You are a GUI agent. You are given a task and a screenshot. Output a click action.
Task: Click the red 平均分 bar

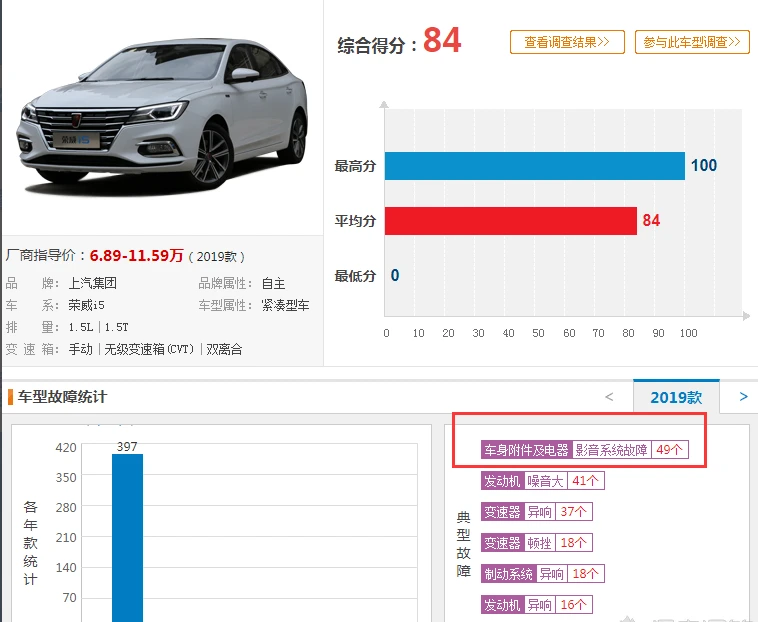pos(510,221)
